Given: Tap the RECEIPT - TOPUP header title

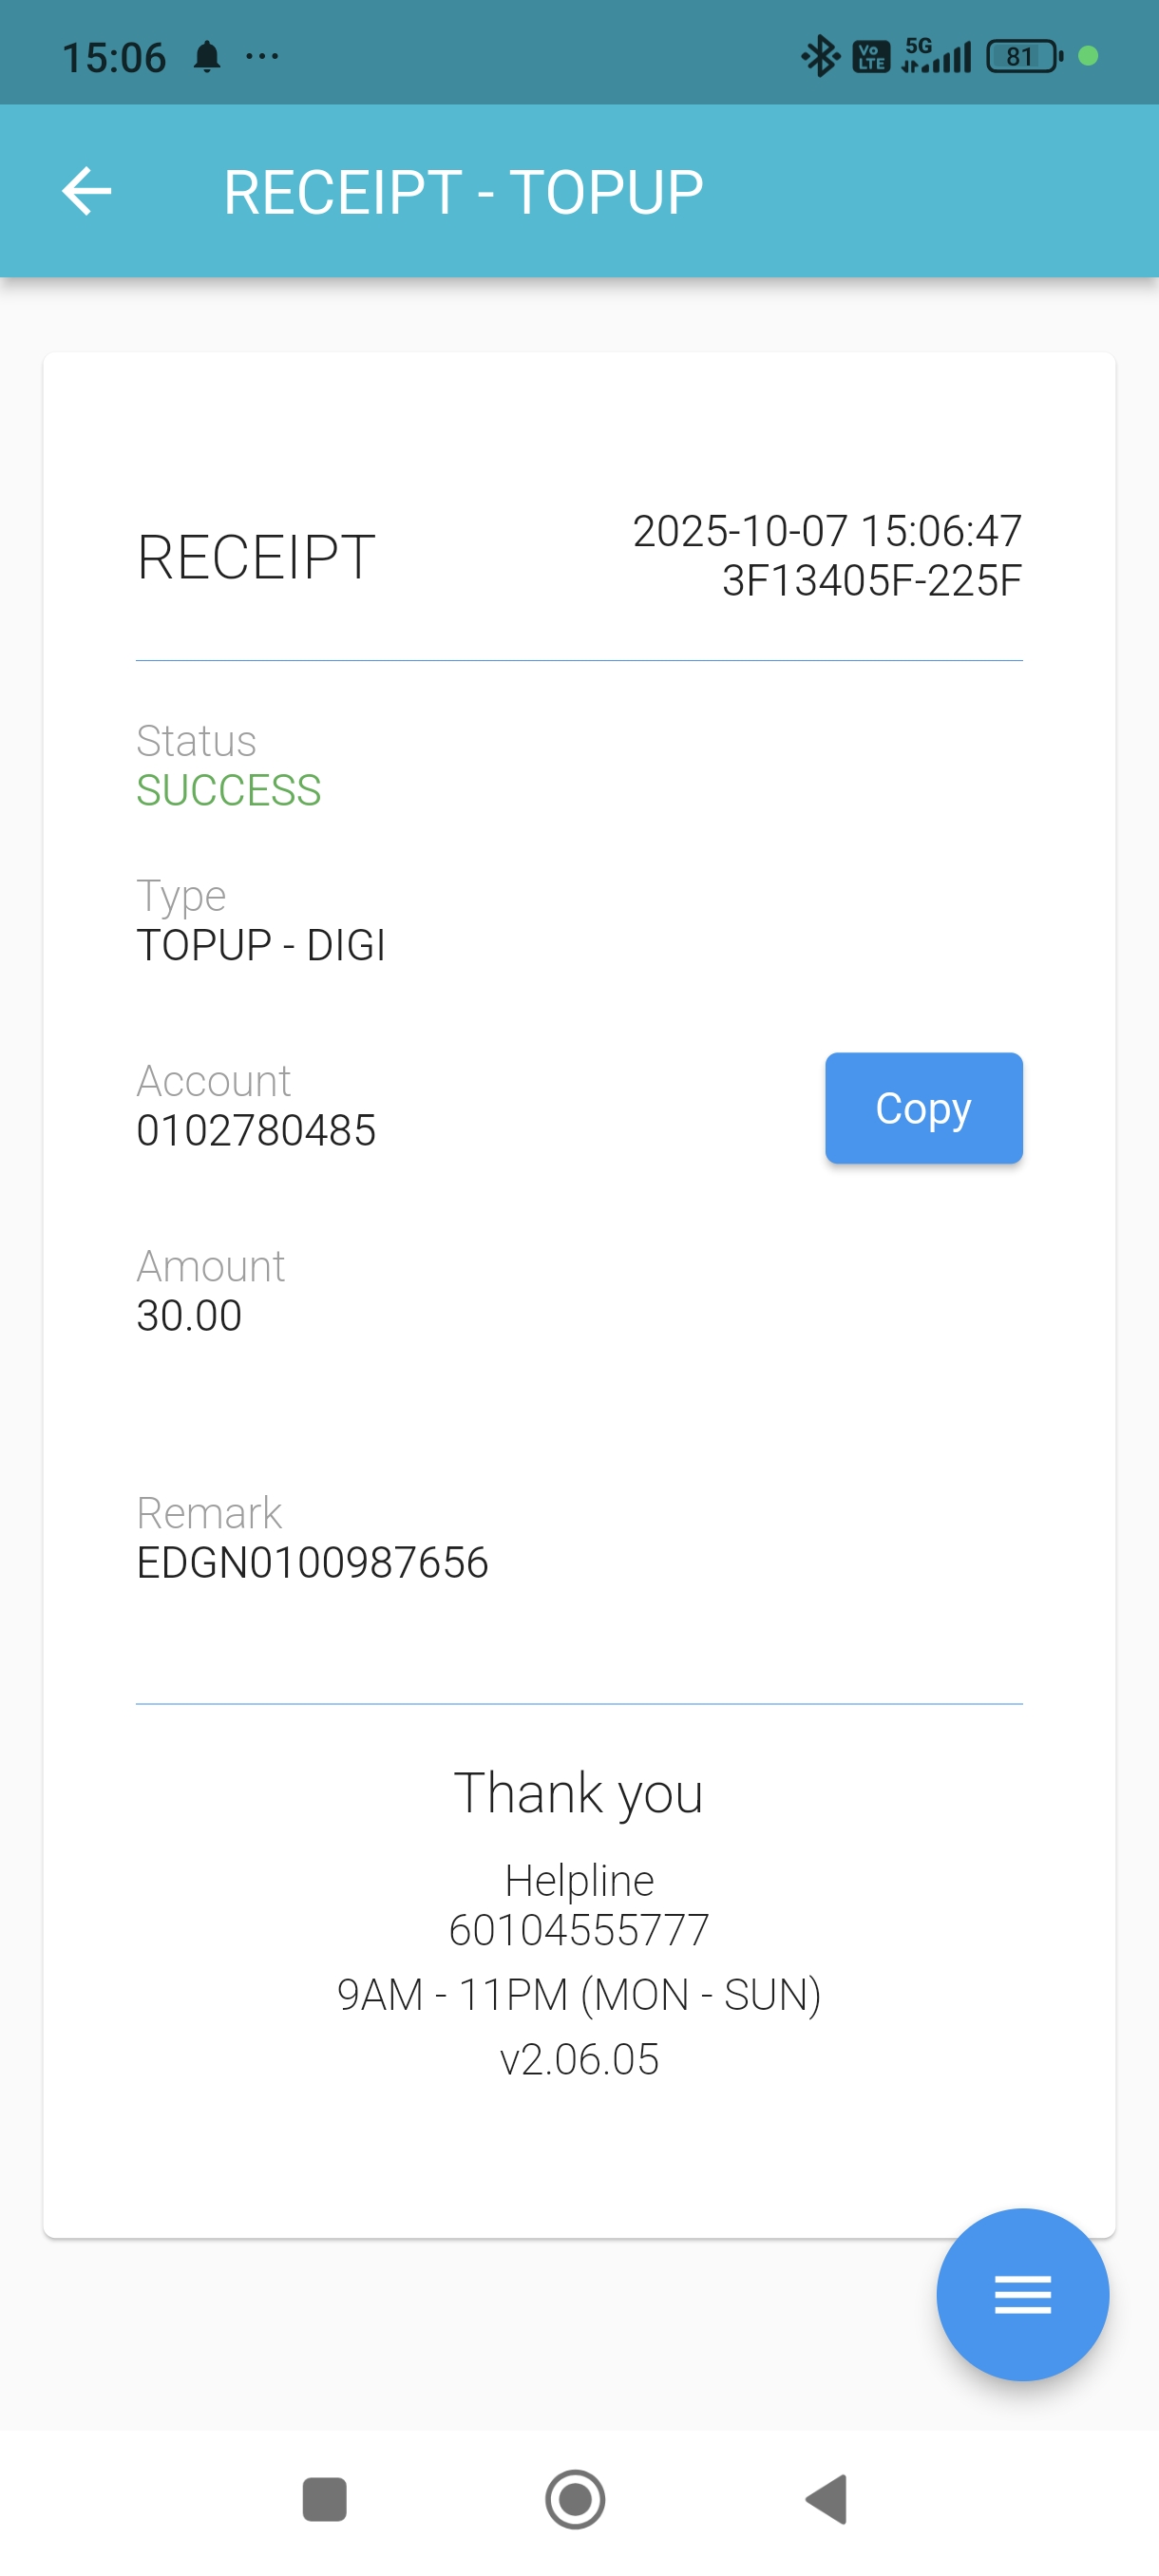Looking at the screenshot, I should (x=463, y=191).
